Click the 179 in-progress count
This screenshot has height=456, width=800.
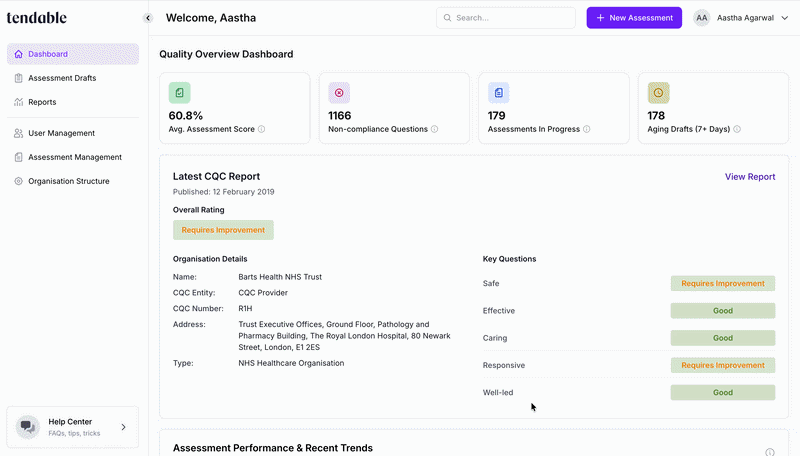496,116
